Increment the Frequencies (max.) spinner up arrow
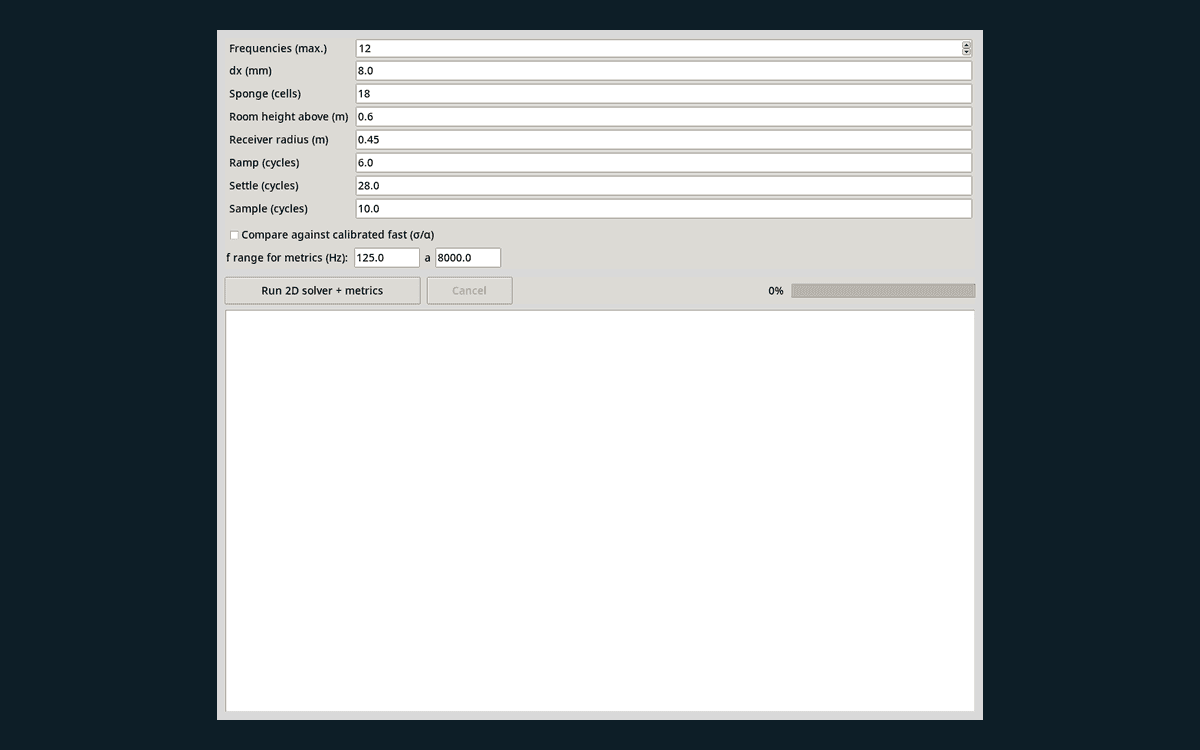 [966, 45]
